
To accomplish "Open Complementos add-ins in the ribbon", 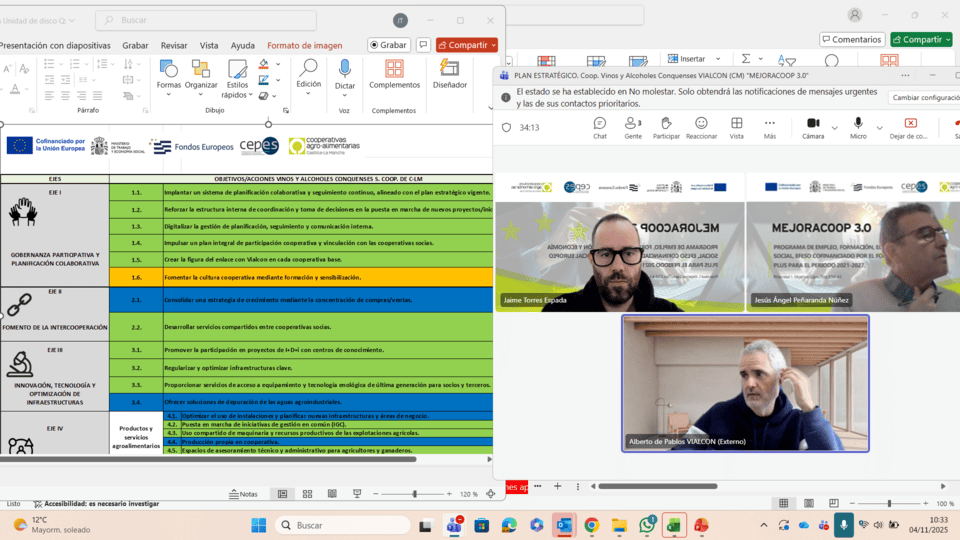I will [394, 74].
